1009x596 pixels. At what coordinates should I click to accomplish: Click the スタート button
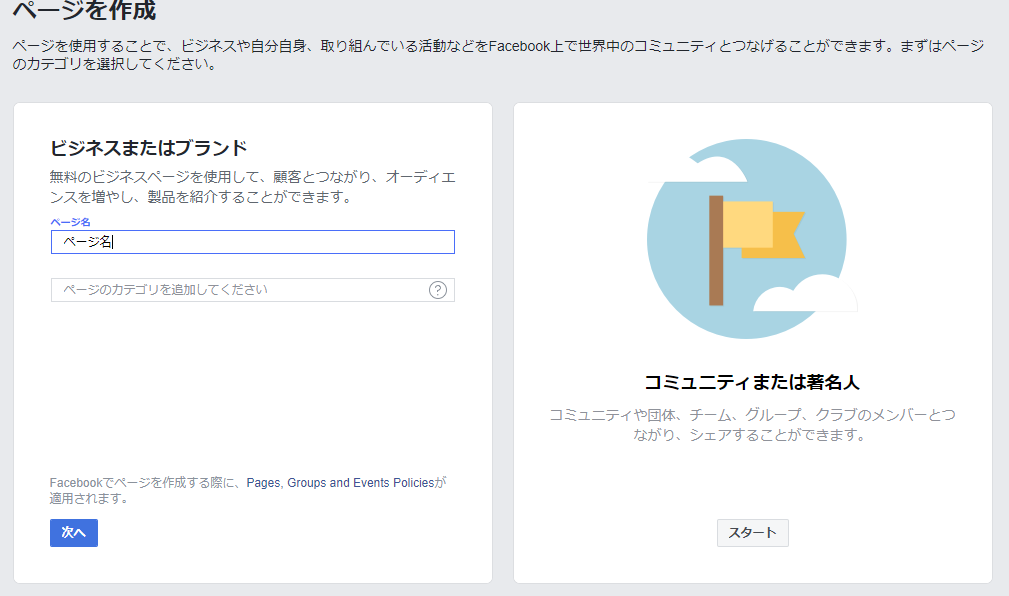753,533
